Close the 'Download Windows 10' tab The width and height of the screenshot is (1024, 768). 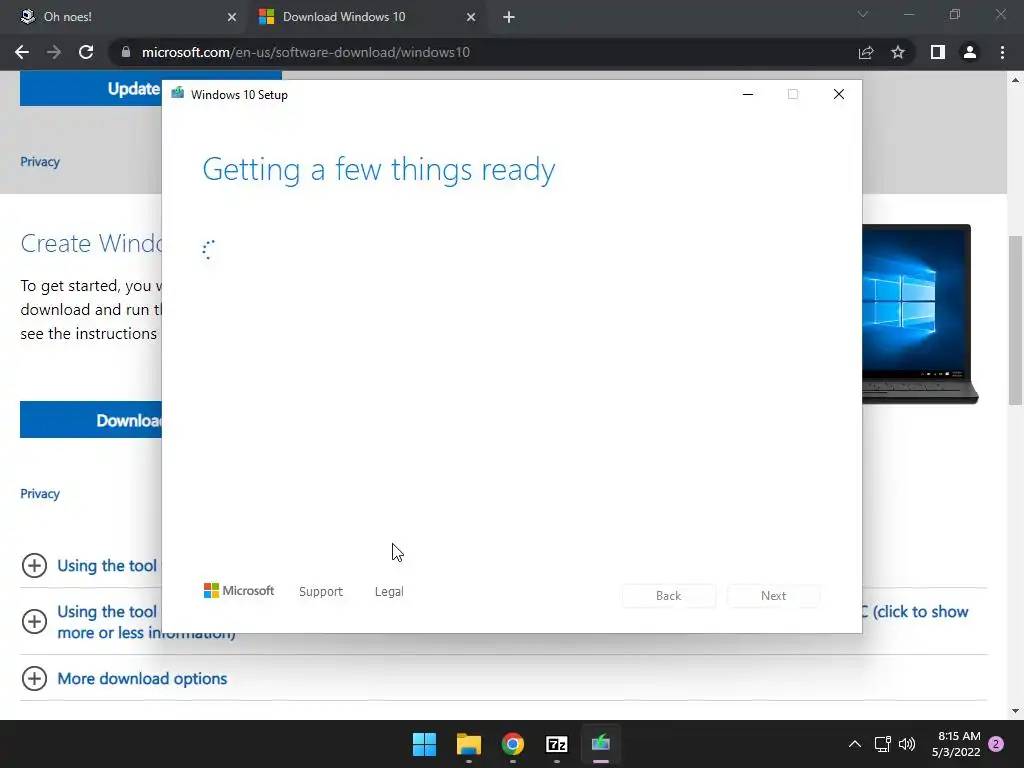point(471,17)
